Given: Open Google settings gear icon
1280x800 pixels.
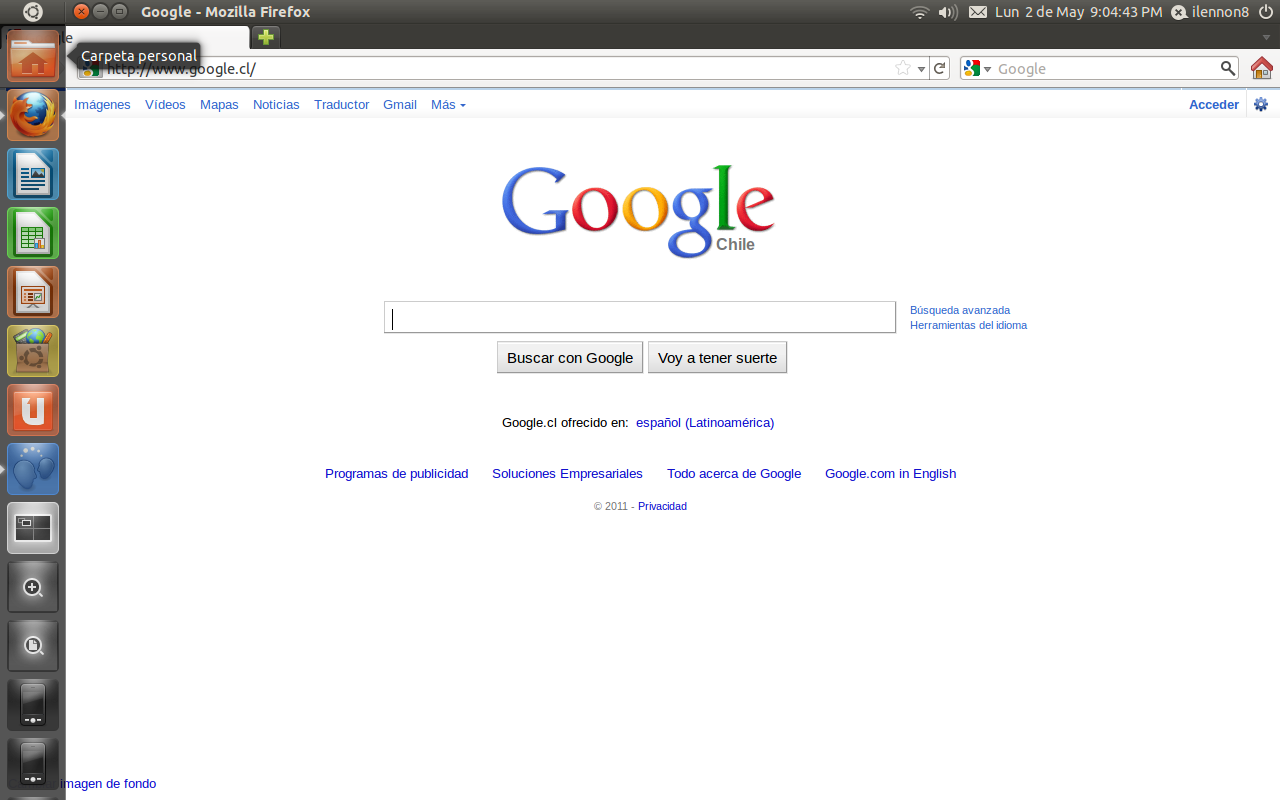Looking at the screenshot, I should (1260, 104).
